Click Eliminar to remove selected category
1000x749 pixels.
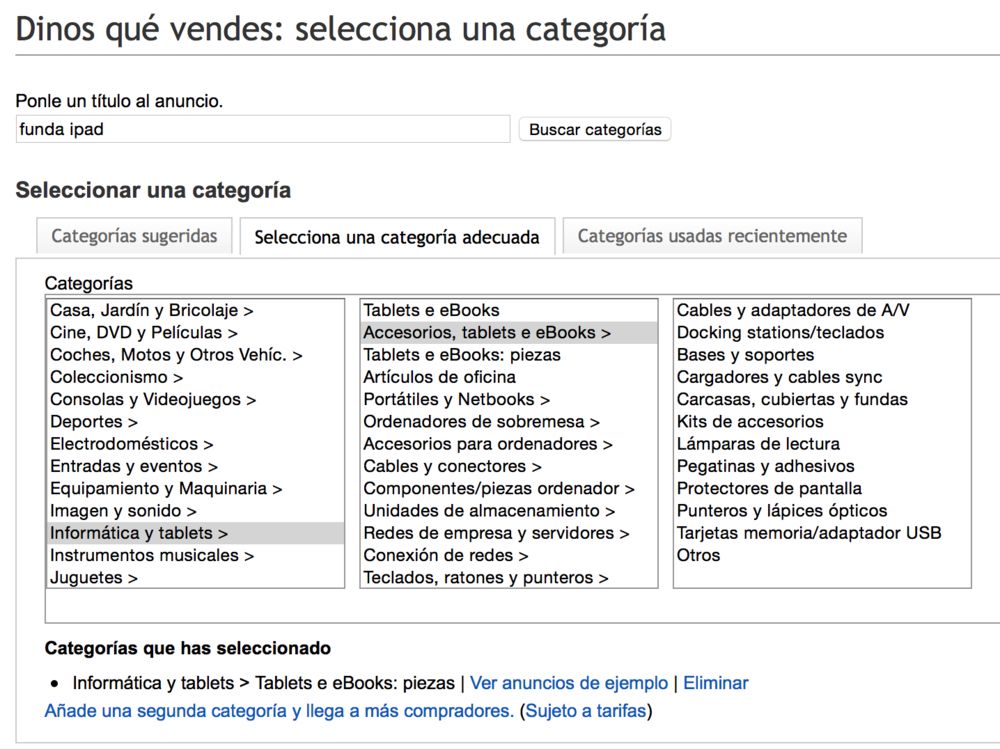715,684
